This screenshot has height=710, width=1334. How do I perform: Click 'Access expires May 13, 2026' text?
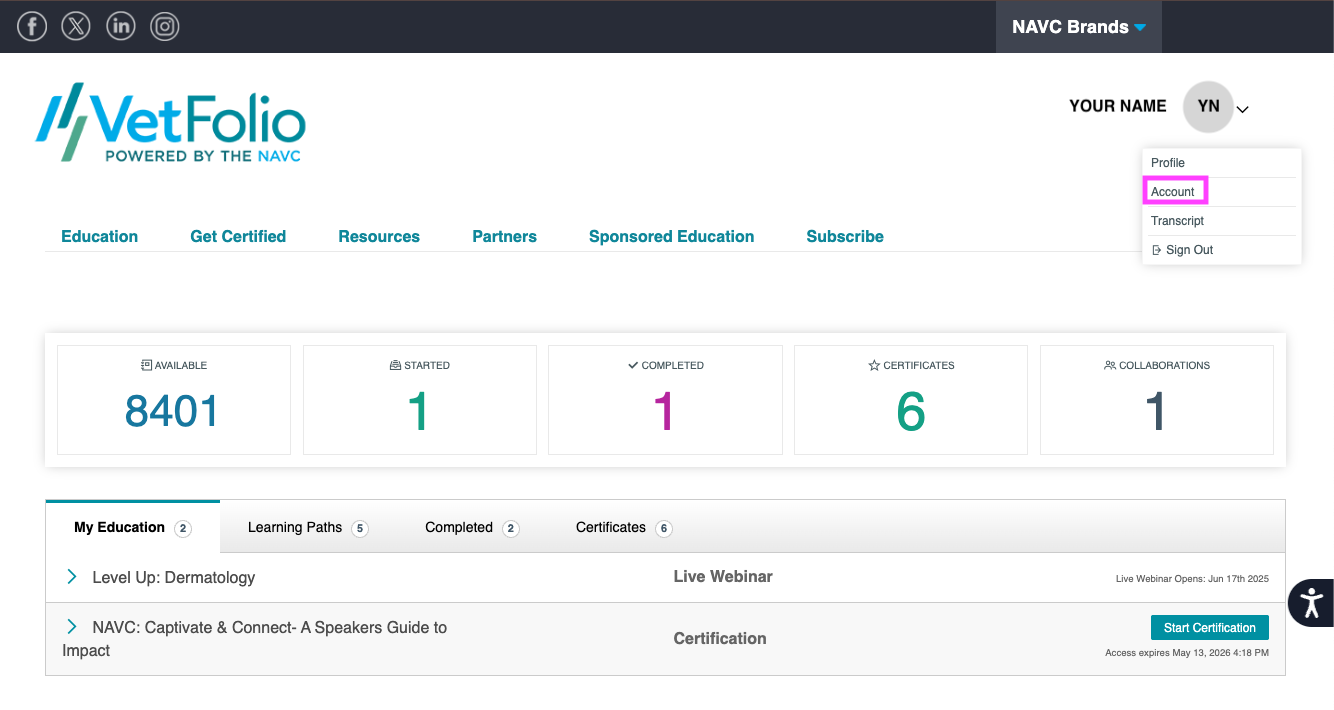(x=1187, y=653)
